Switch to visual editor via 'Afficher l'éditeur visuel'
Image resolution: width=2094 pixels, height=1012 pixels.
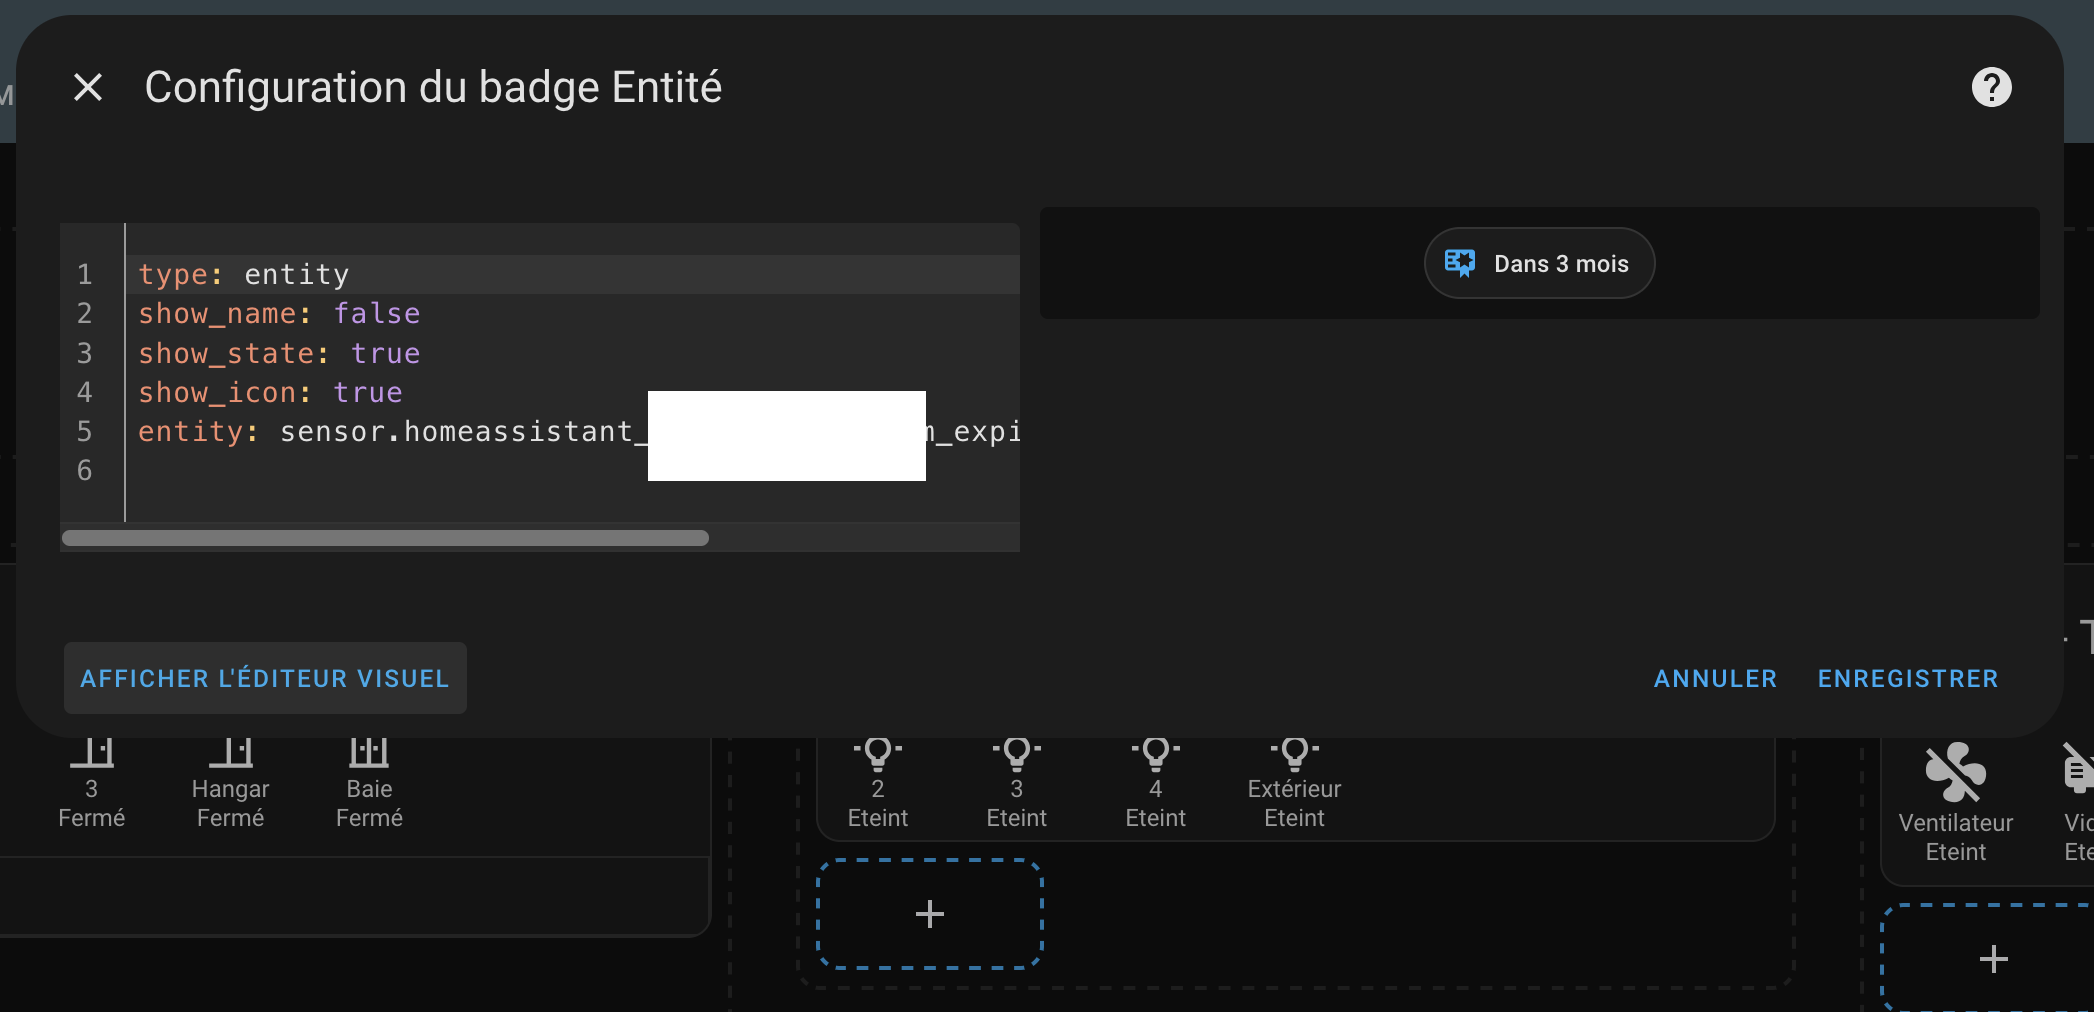pyautogui.click(x=265, y=678)
